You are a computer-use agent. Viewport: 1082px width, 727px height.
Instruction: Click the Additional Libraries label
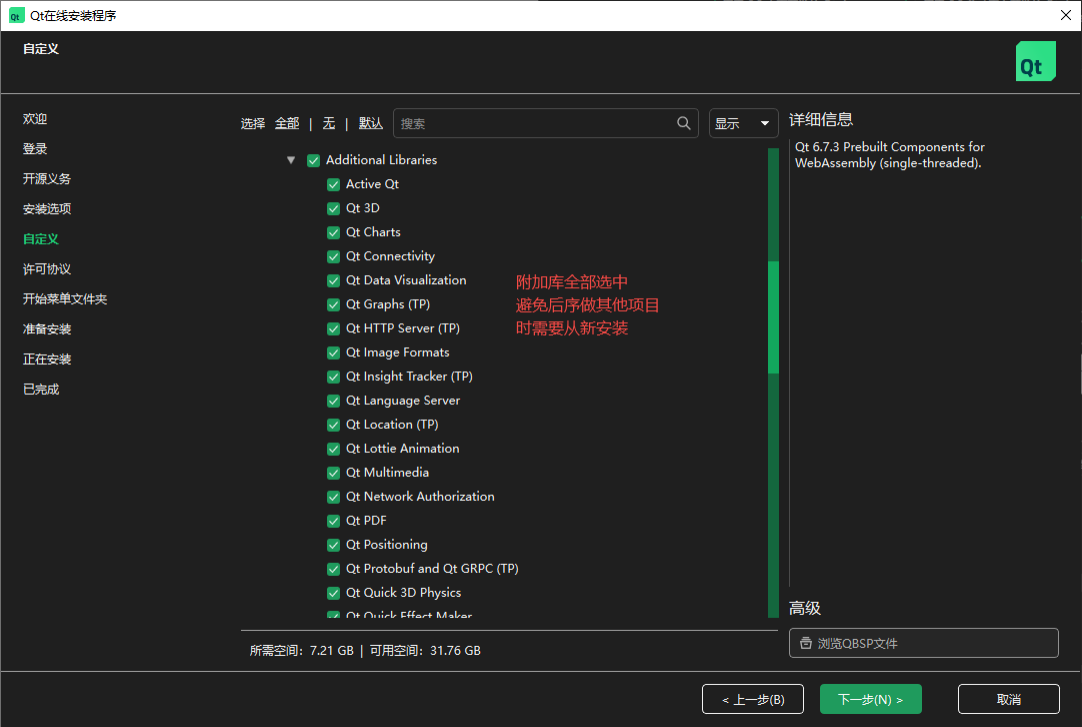click(381, 159)
